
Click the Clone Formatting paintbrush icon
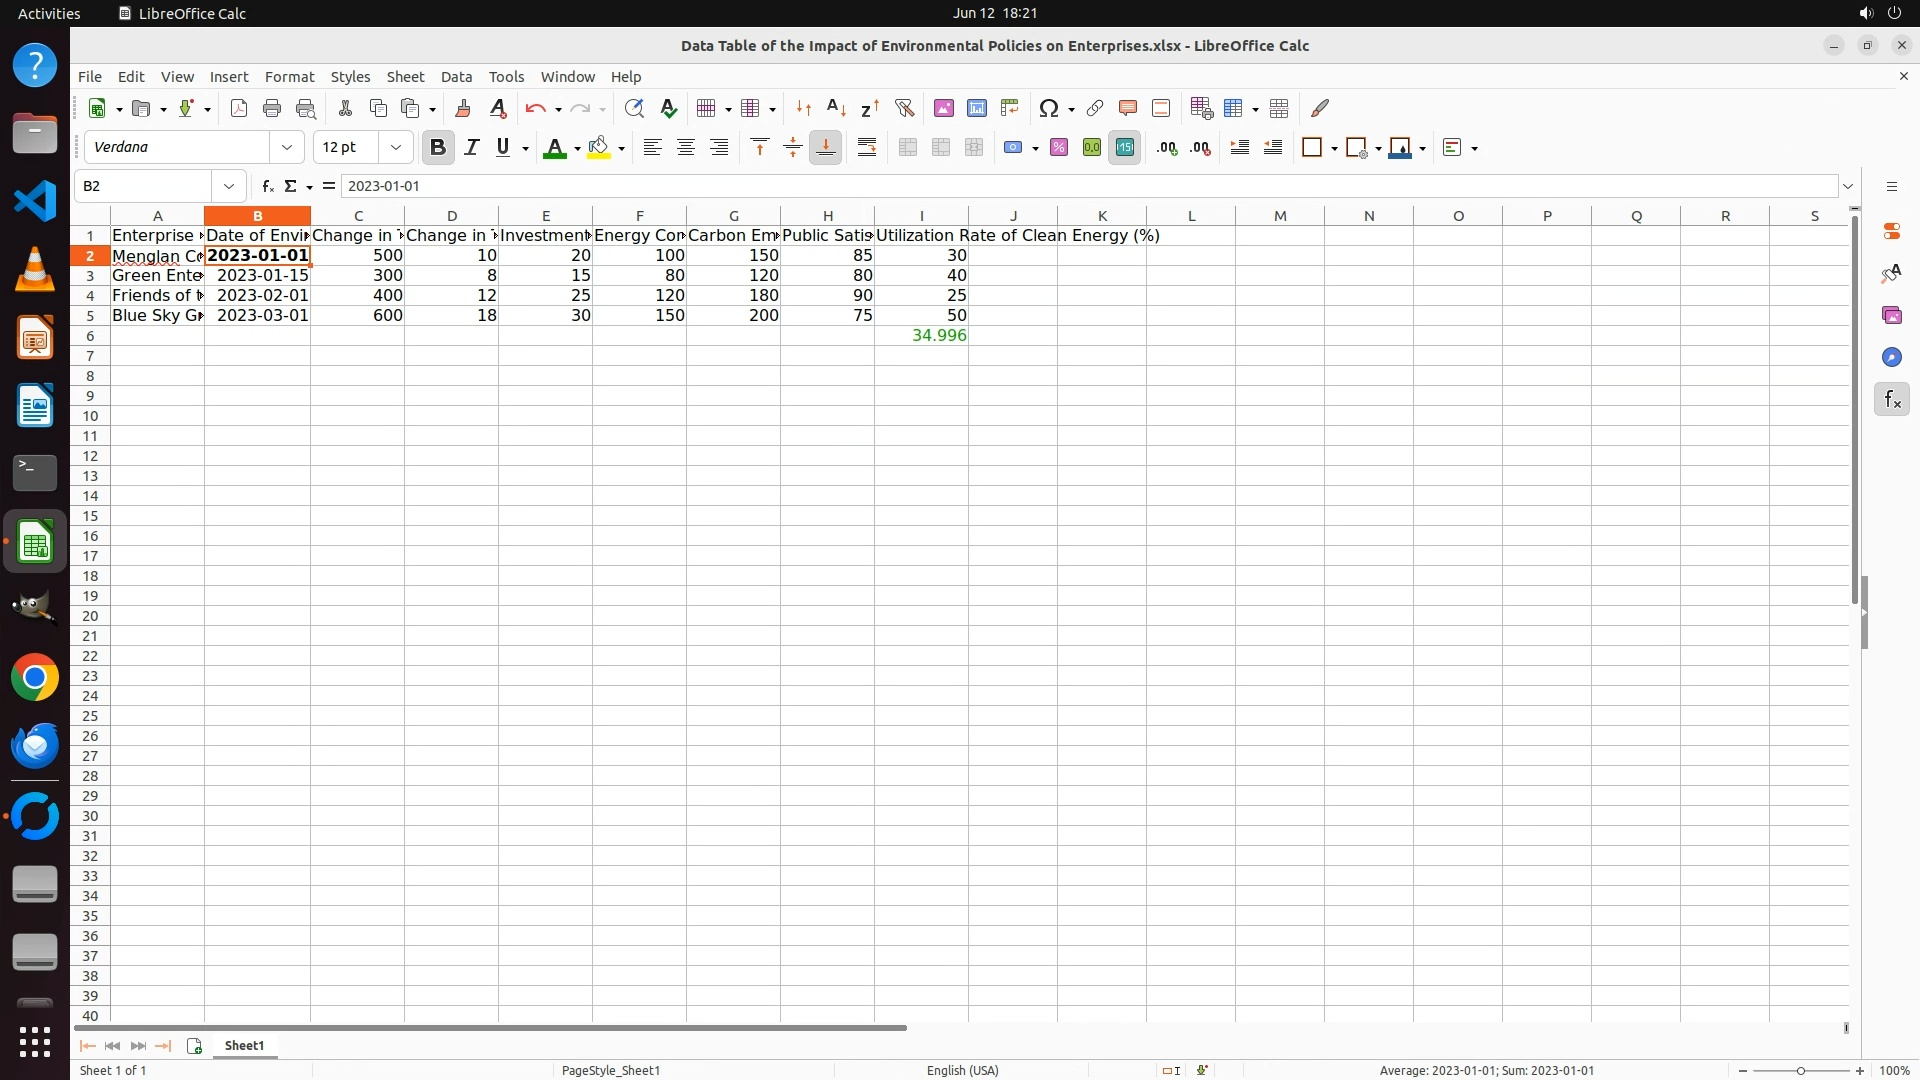[463, 108]
